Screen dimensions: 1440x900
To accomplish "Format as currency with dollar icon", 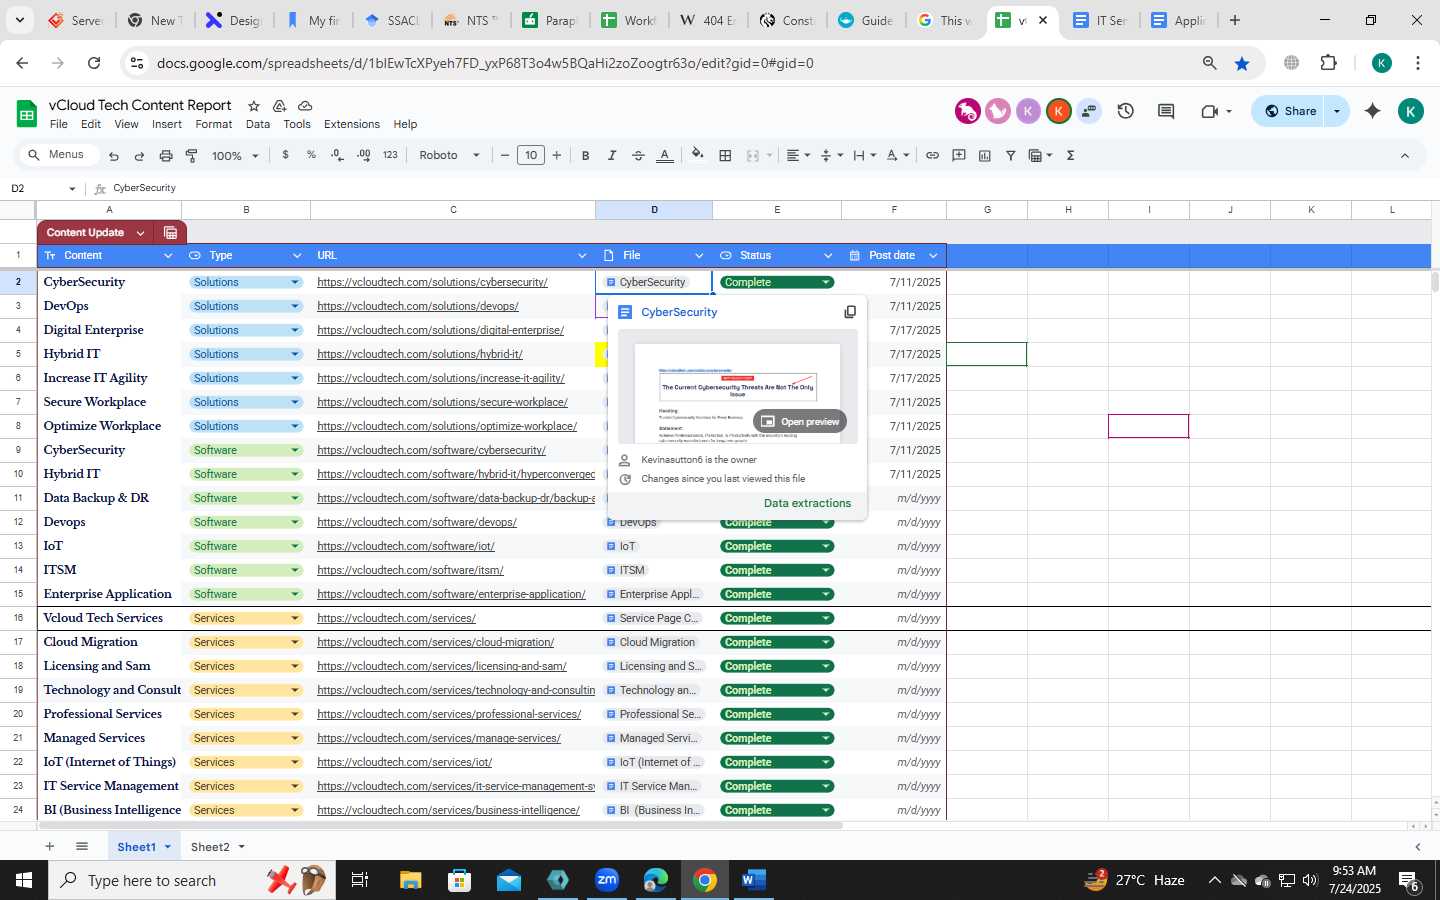I will 286,155.
